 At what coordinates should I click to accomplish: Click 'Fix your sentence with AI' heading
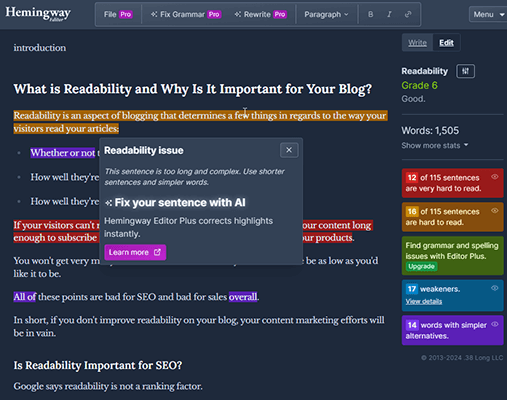tap(180, 203)
